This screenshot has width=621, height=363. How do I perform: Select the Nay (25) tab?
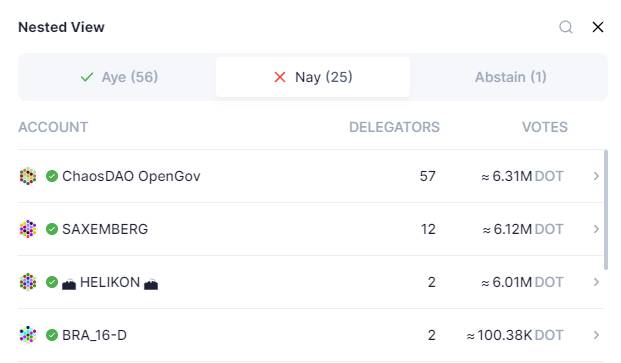point(313,77)
